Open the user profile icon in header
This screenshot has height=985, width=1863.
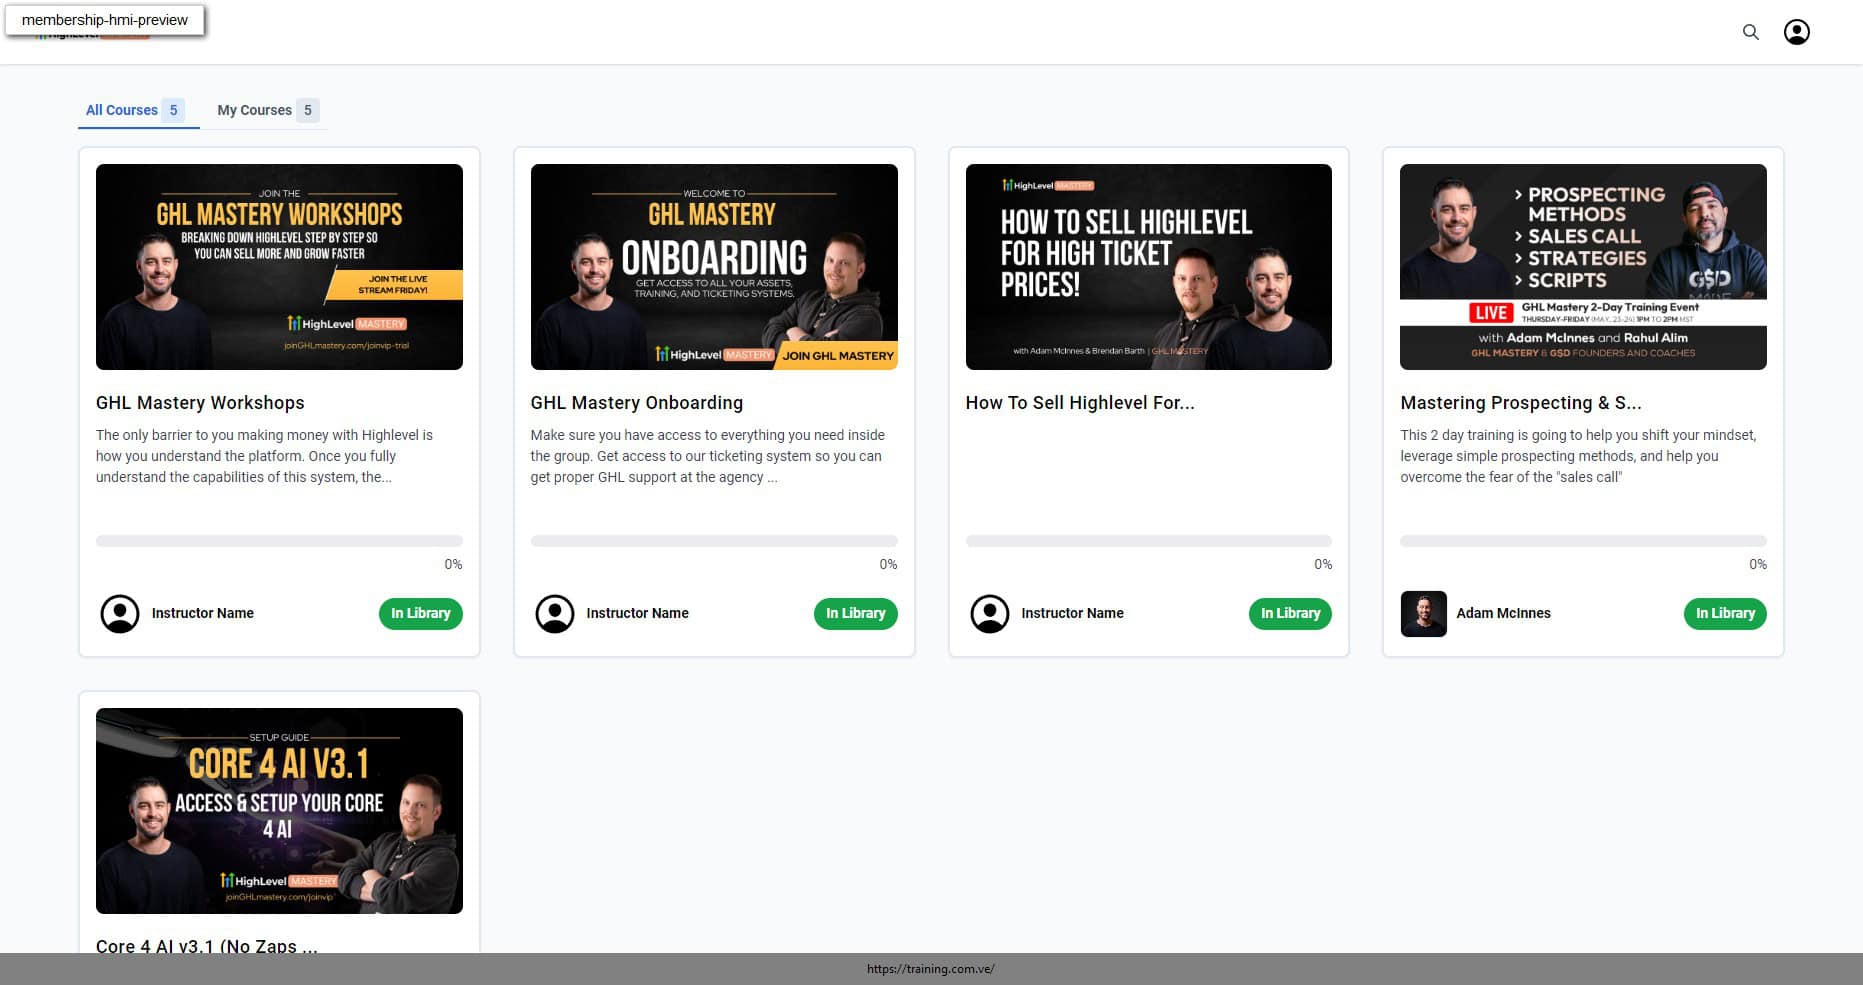(1796, 32)
